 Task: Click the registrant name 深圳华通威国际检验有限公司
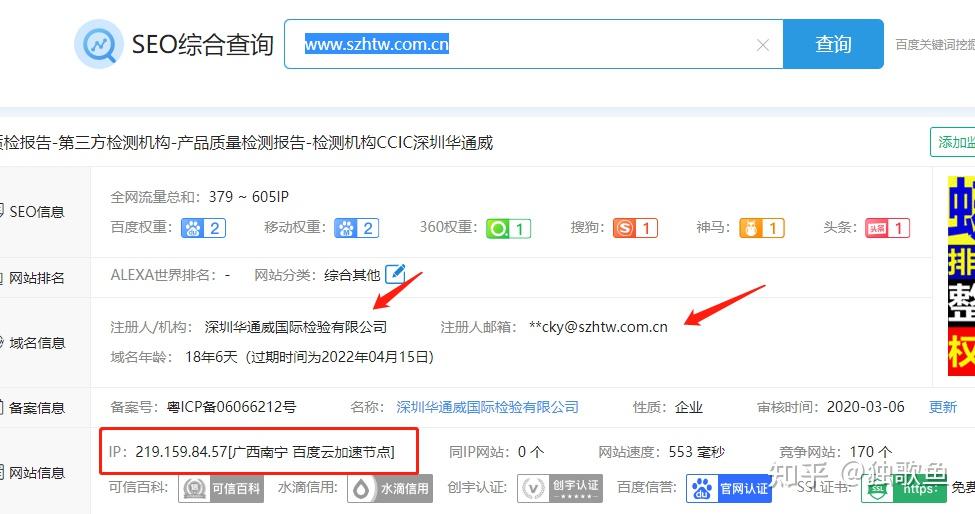[296, 327]
